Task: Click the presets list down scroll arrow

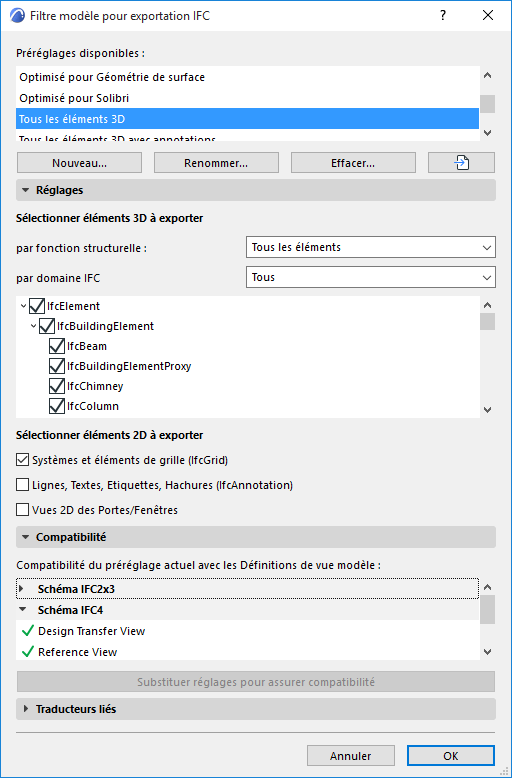Action: pyautogui.click(x=487, y=132)
